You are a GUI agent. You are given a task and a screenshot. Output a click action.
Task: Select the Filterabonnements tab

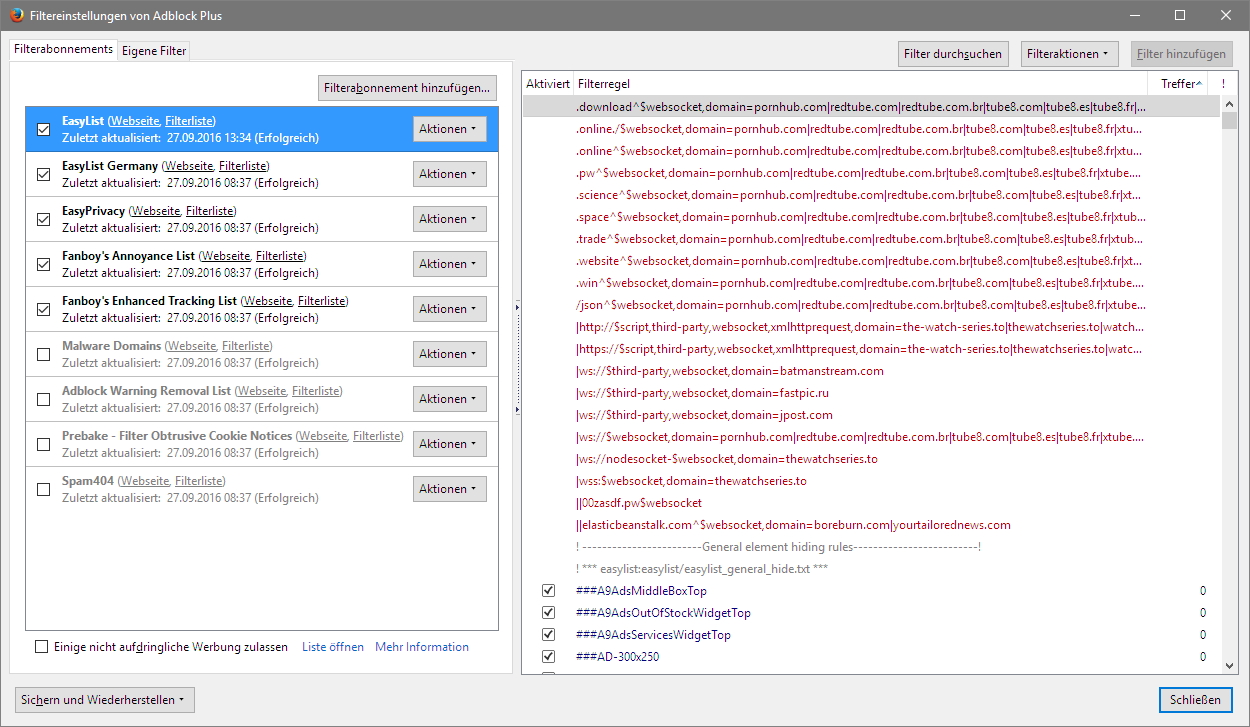pyautogui.click(x=63, y=49)
